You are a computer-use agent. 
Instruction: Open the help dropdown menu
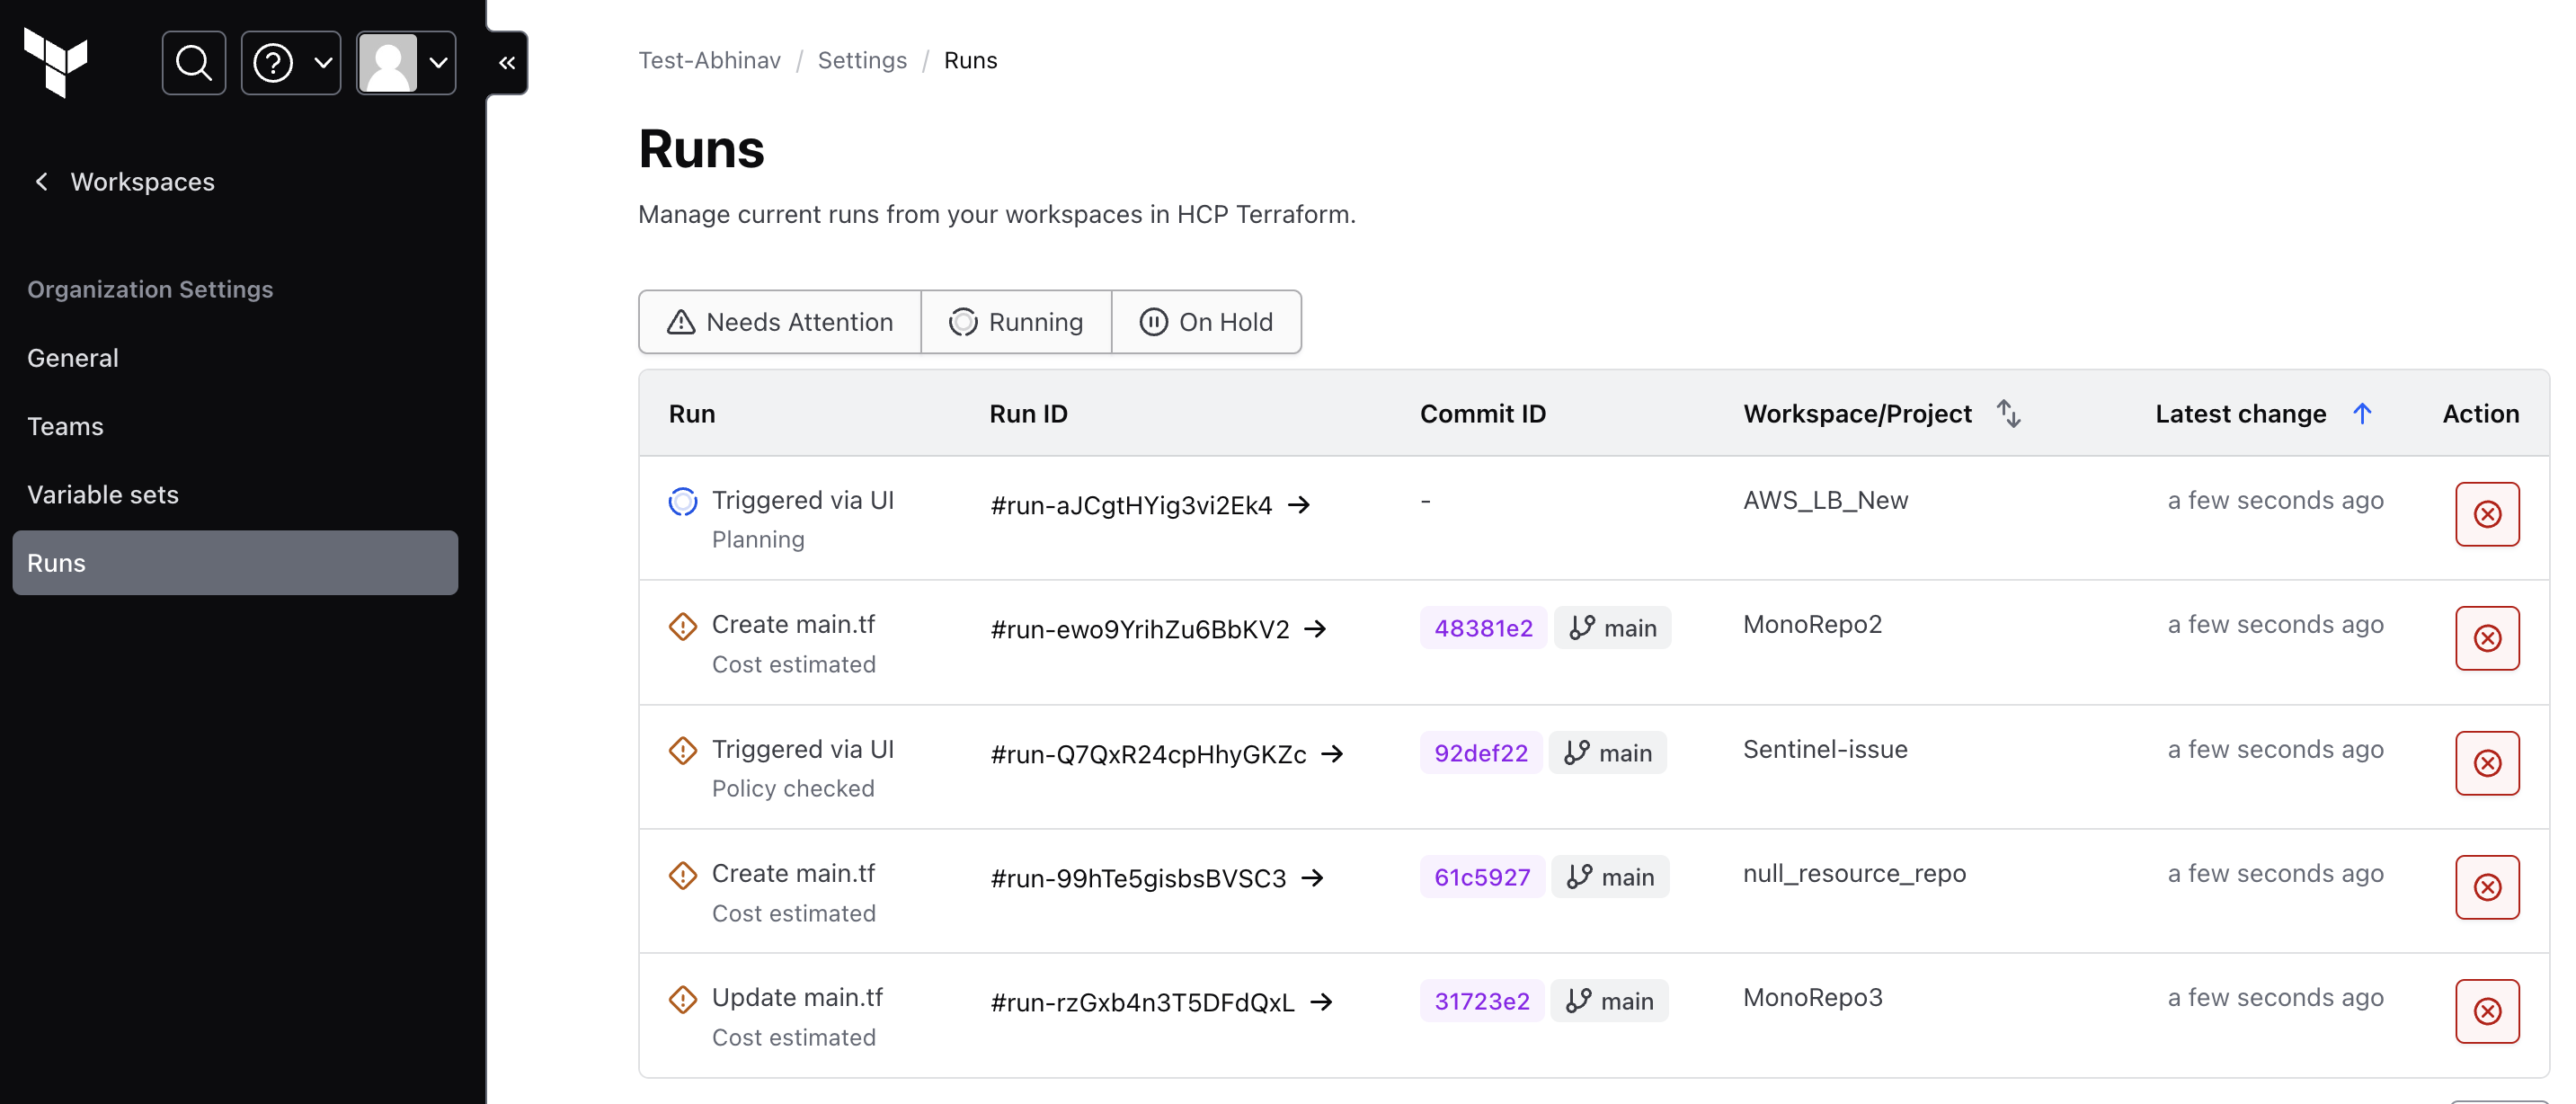click(291, 63)
